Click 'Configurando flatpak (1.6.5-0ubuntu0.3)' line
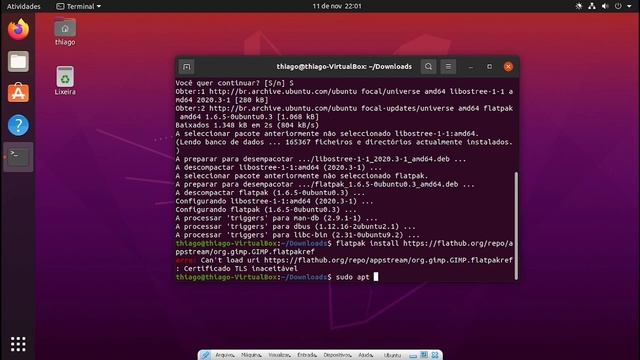This screenshot has height=360, width=640. [266, 210]
